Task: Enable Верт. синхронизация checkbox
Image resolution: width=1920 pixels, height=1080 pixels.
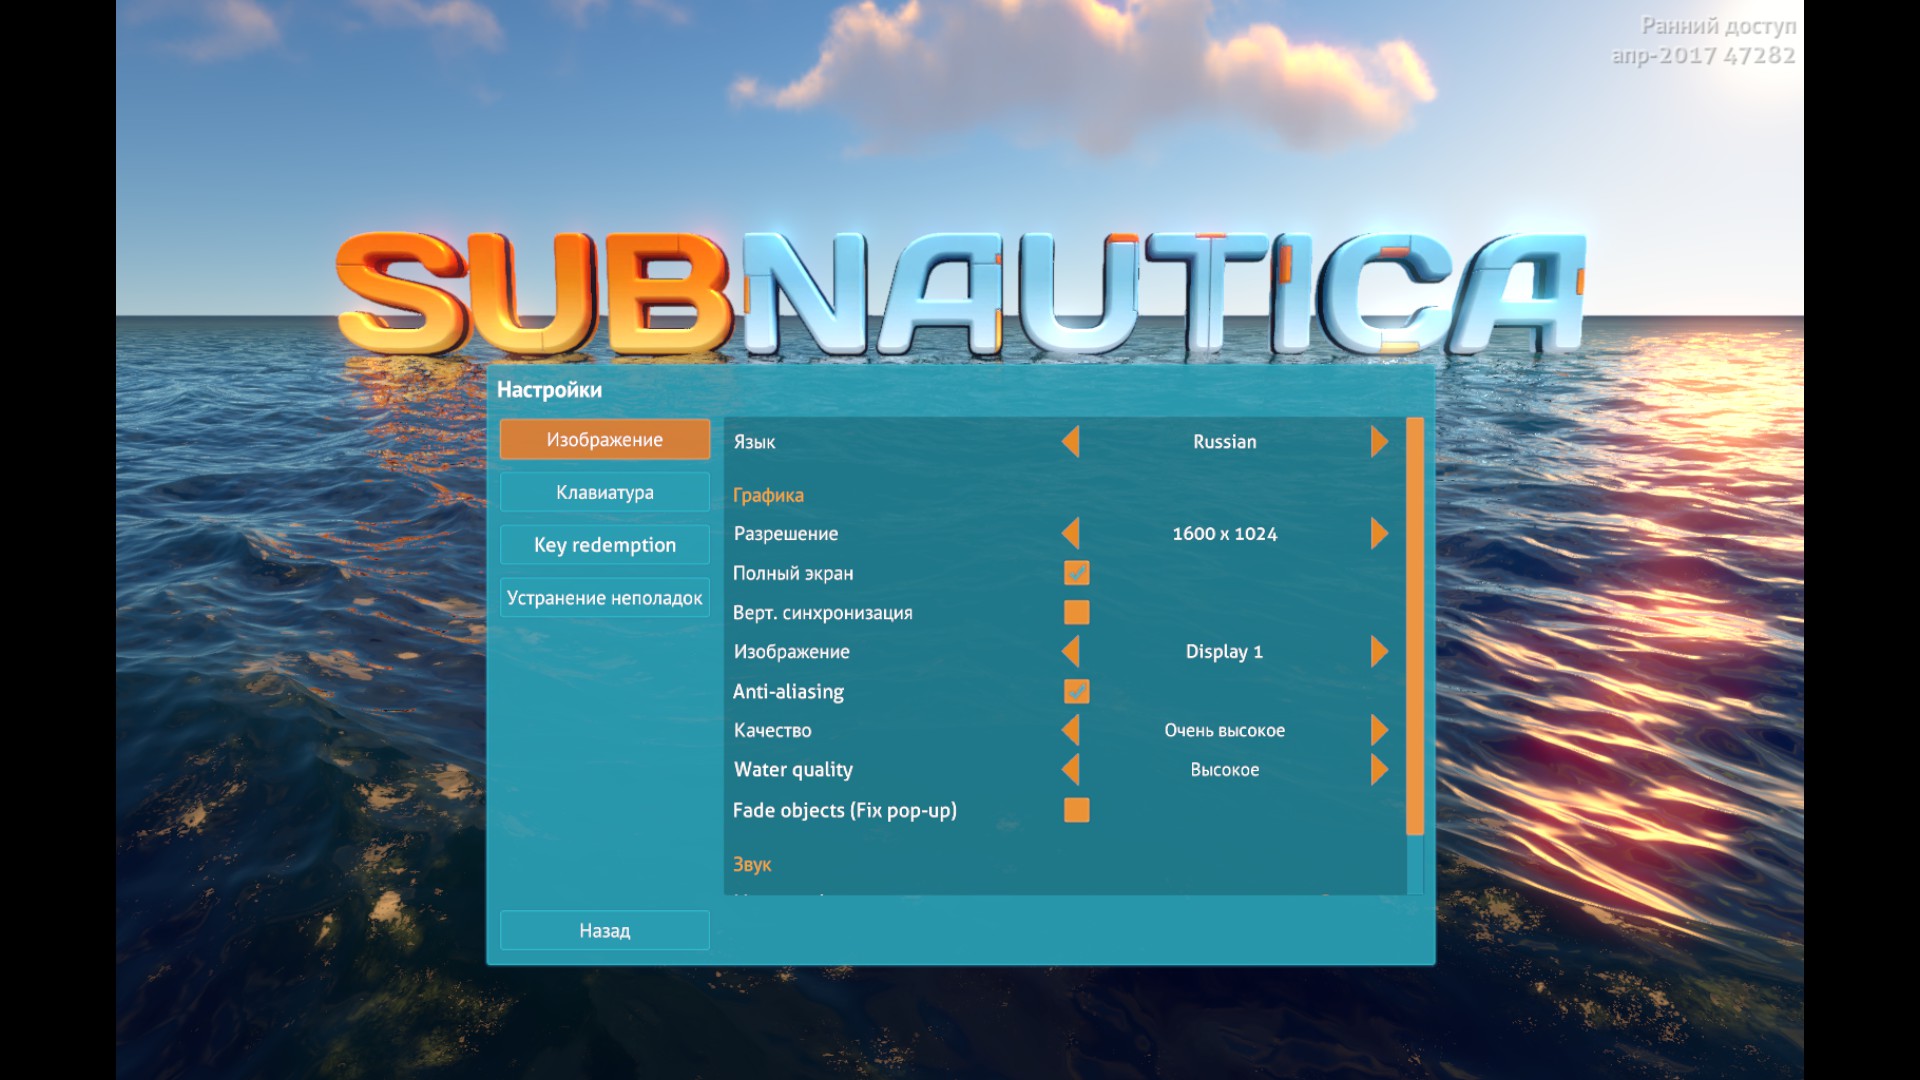Action: 1076,612
